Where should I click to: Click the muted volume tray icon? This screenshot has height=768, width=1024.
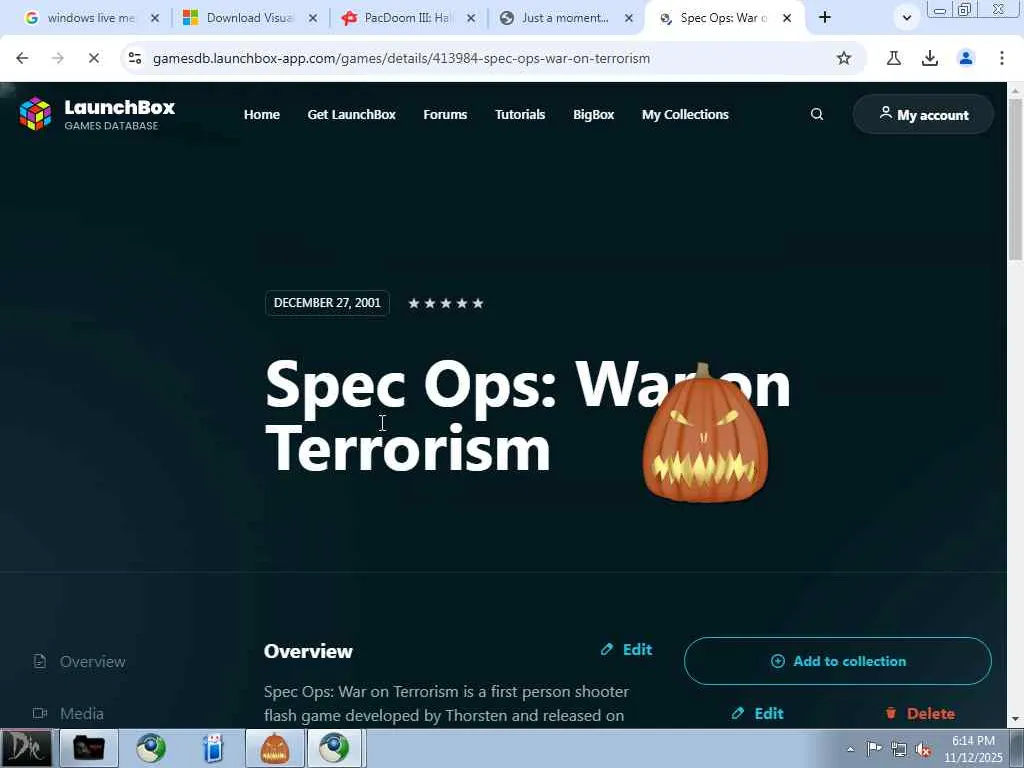923,749
